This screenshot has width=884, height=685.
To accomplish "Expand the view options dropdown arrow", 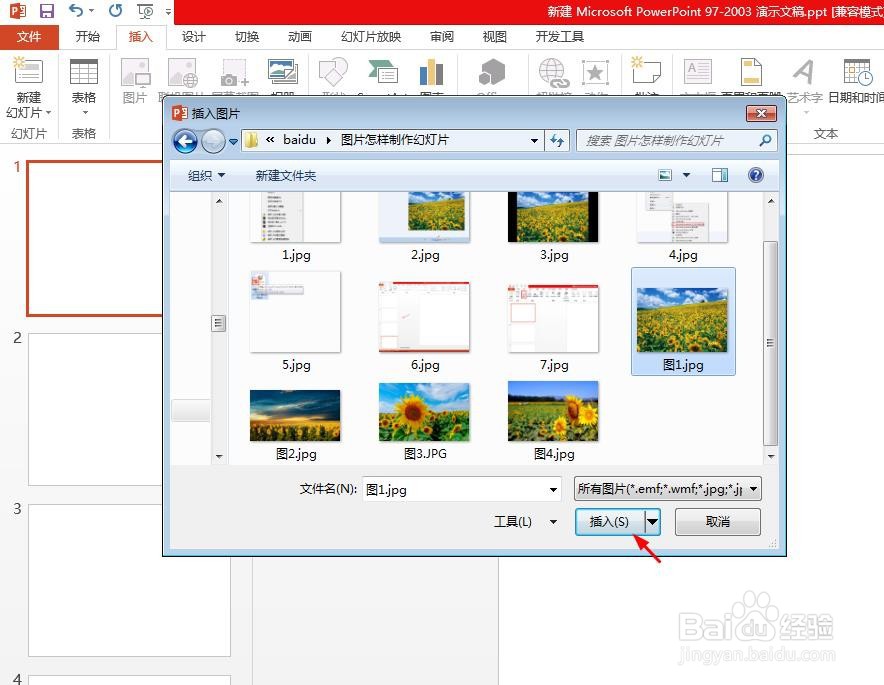I will coord(686,175).
